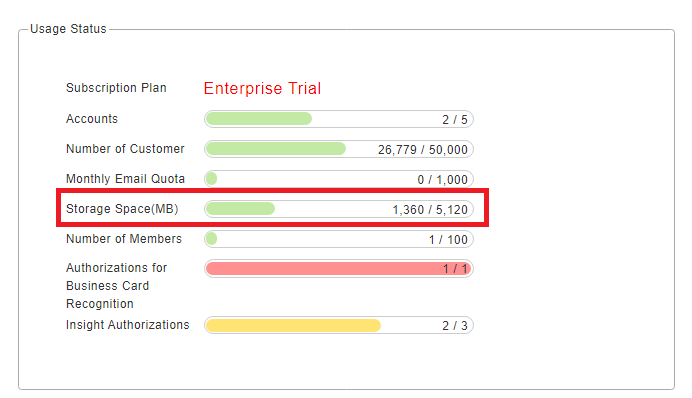The image size is (692, 398).
Task: Click the Usage Status section title
Action: [68, 29]
